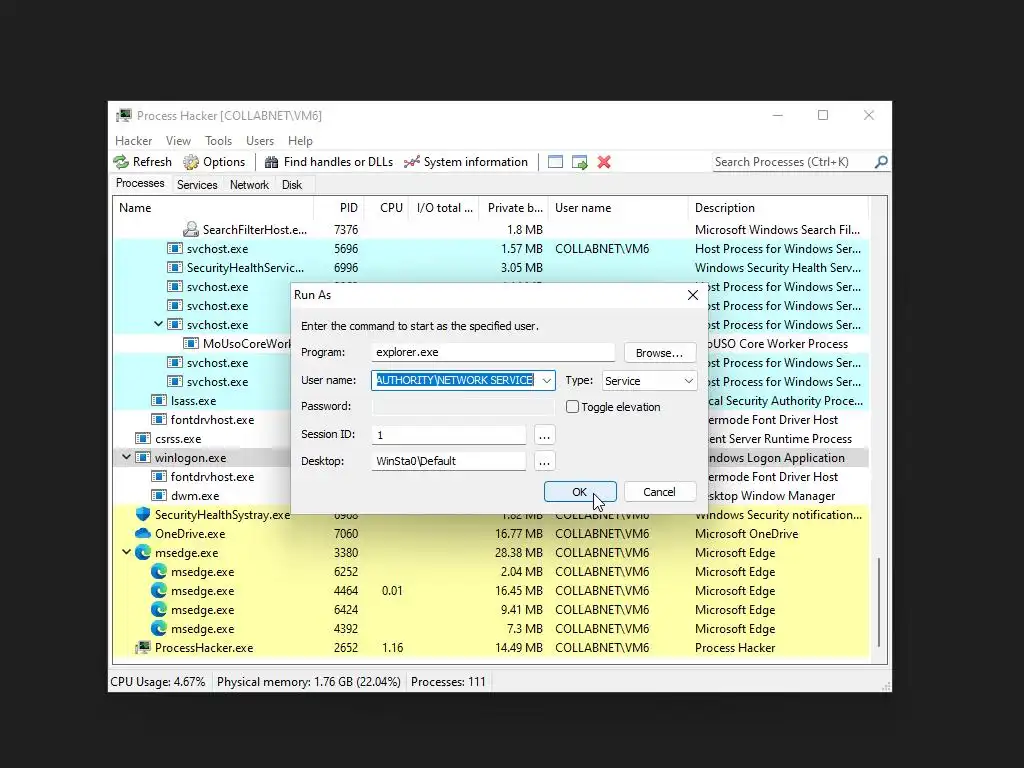Click the Refresh toolbar icon
The image size is (1024, 768).
pos(121,162)
